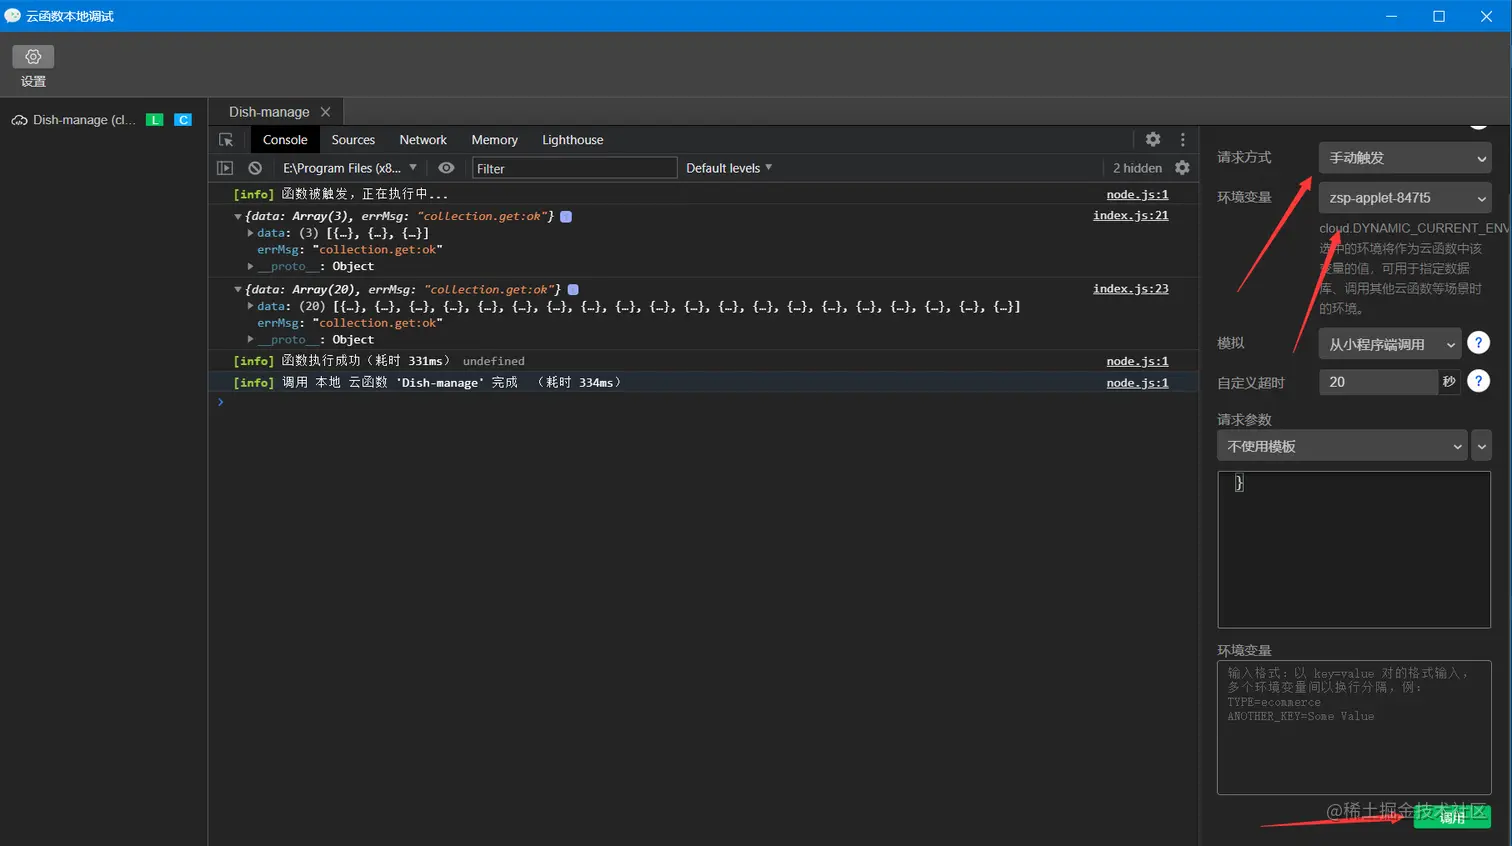Expand __proto__ under the Array(3) object
This screenshot has width=1512, height=846.
point(250,266)
